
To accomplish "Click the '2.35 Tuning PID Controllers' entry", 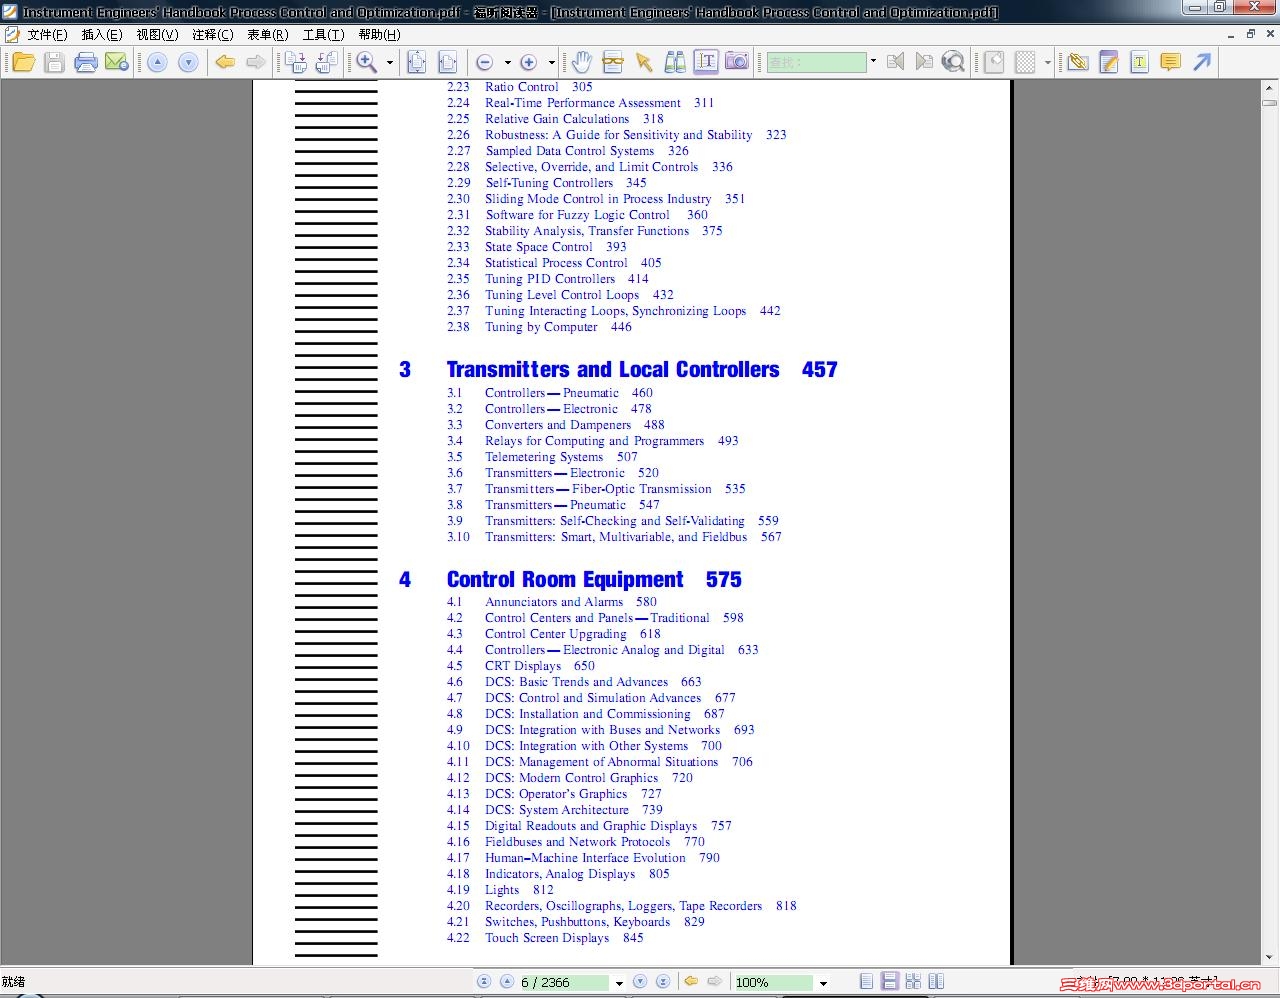I will click(x=548, y=279).
